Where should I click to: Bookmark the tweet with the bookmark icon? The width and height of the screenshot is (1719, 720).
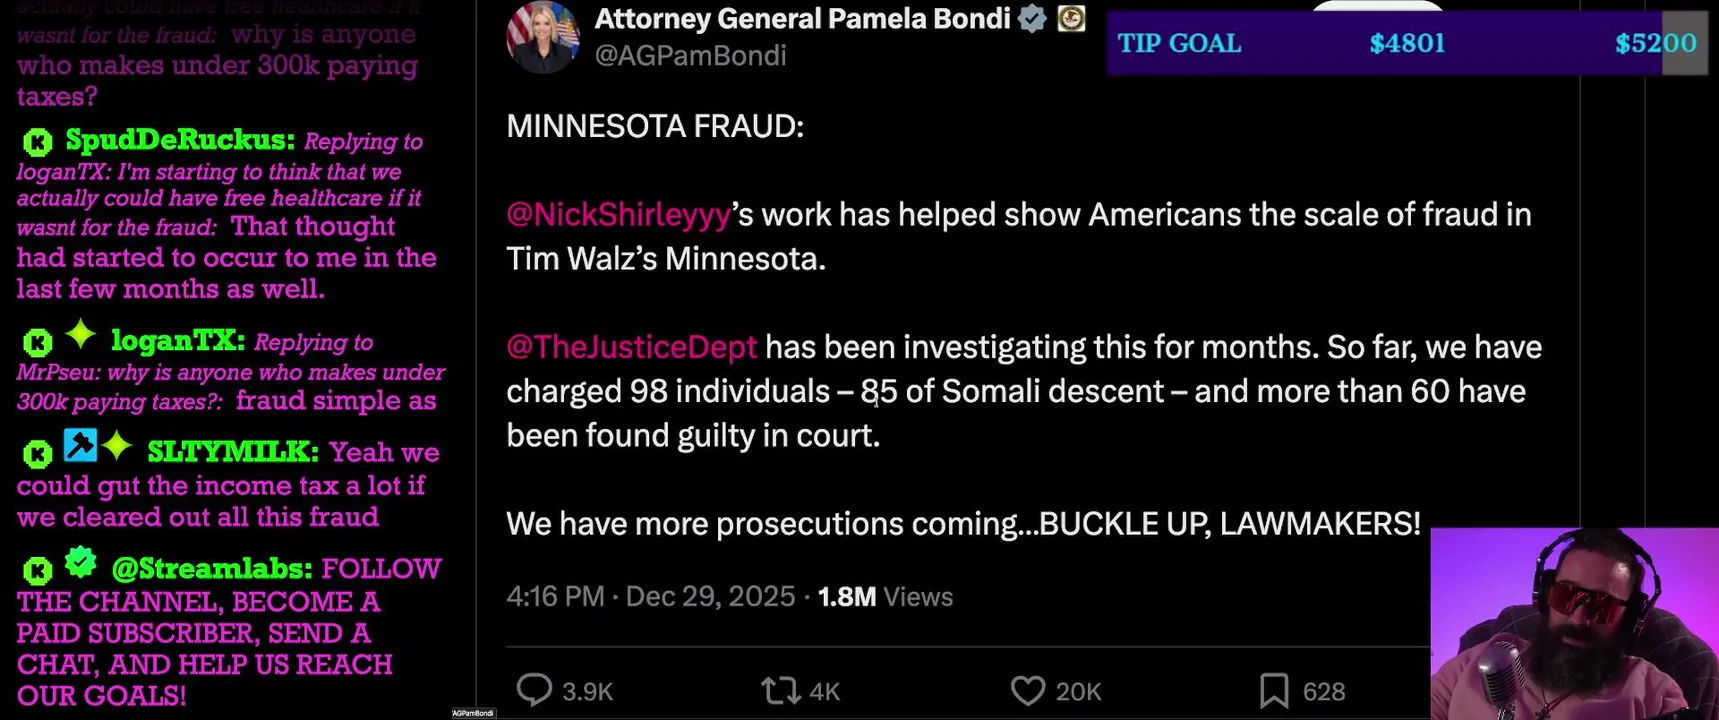point(1273,690)
